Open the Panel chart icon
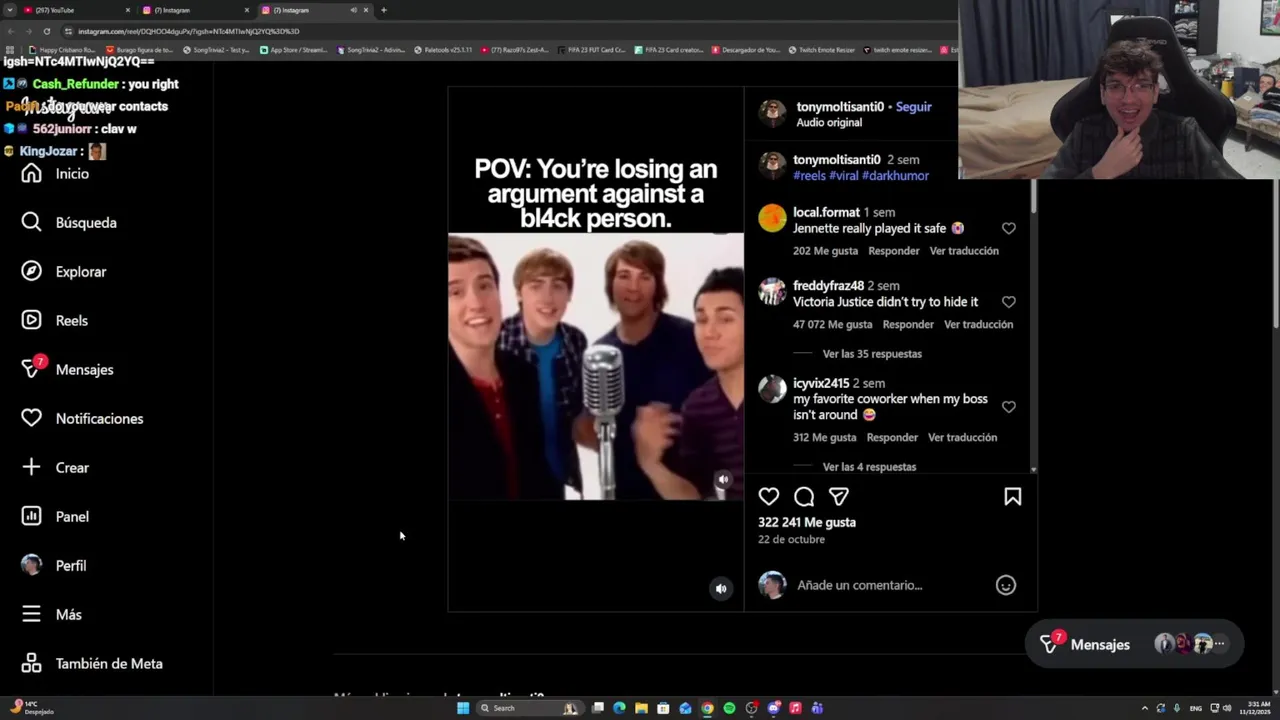This screenshot has width=1280, height=720. tap(32, 516)
